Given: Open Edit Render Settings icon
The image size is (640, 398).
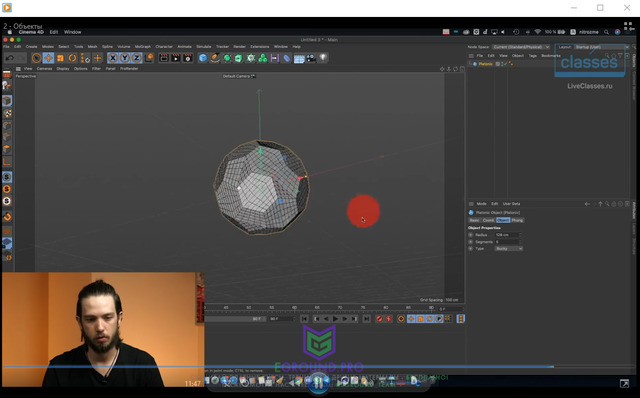Looking at the screenshot, I should (187, 58).
